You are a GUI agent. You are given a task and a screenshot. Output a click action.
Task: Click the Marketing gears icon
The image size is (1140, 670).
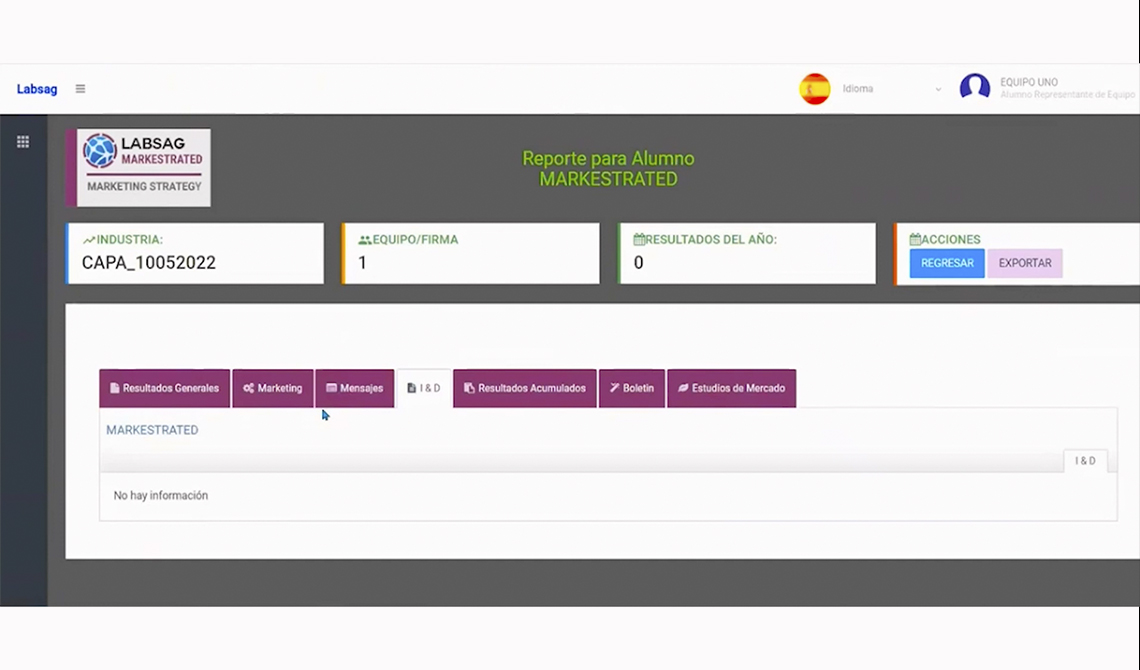(249, 388)
